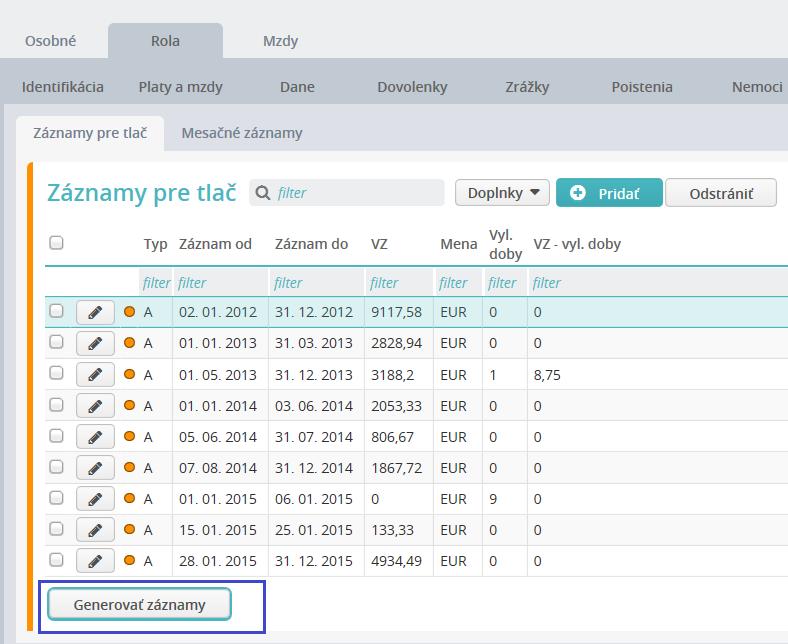788x644 pixels.
Task: Edit the record starting 01. 05. 2013
Action: click(95, 375)
